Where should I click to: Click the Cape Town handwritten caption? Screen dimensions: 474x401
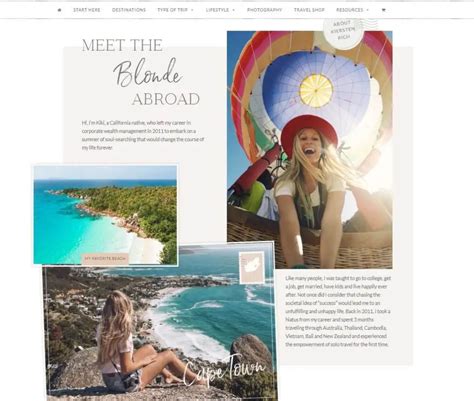(224, 370)
